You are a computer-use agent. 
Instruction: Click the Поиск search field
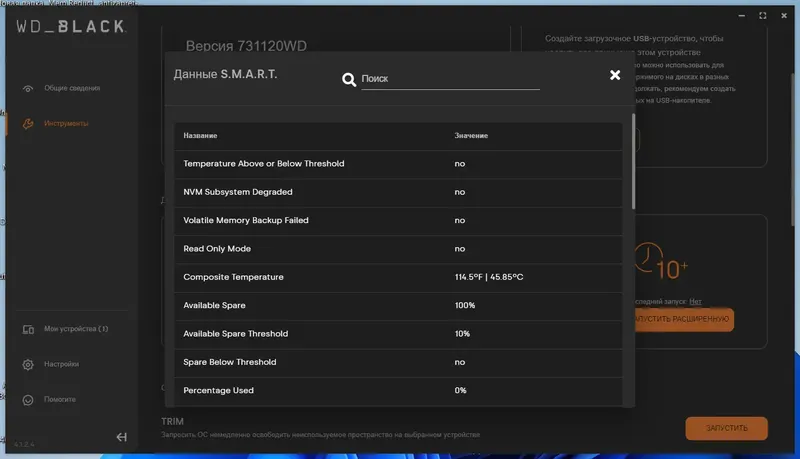450,78
